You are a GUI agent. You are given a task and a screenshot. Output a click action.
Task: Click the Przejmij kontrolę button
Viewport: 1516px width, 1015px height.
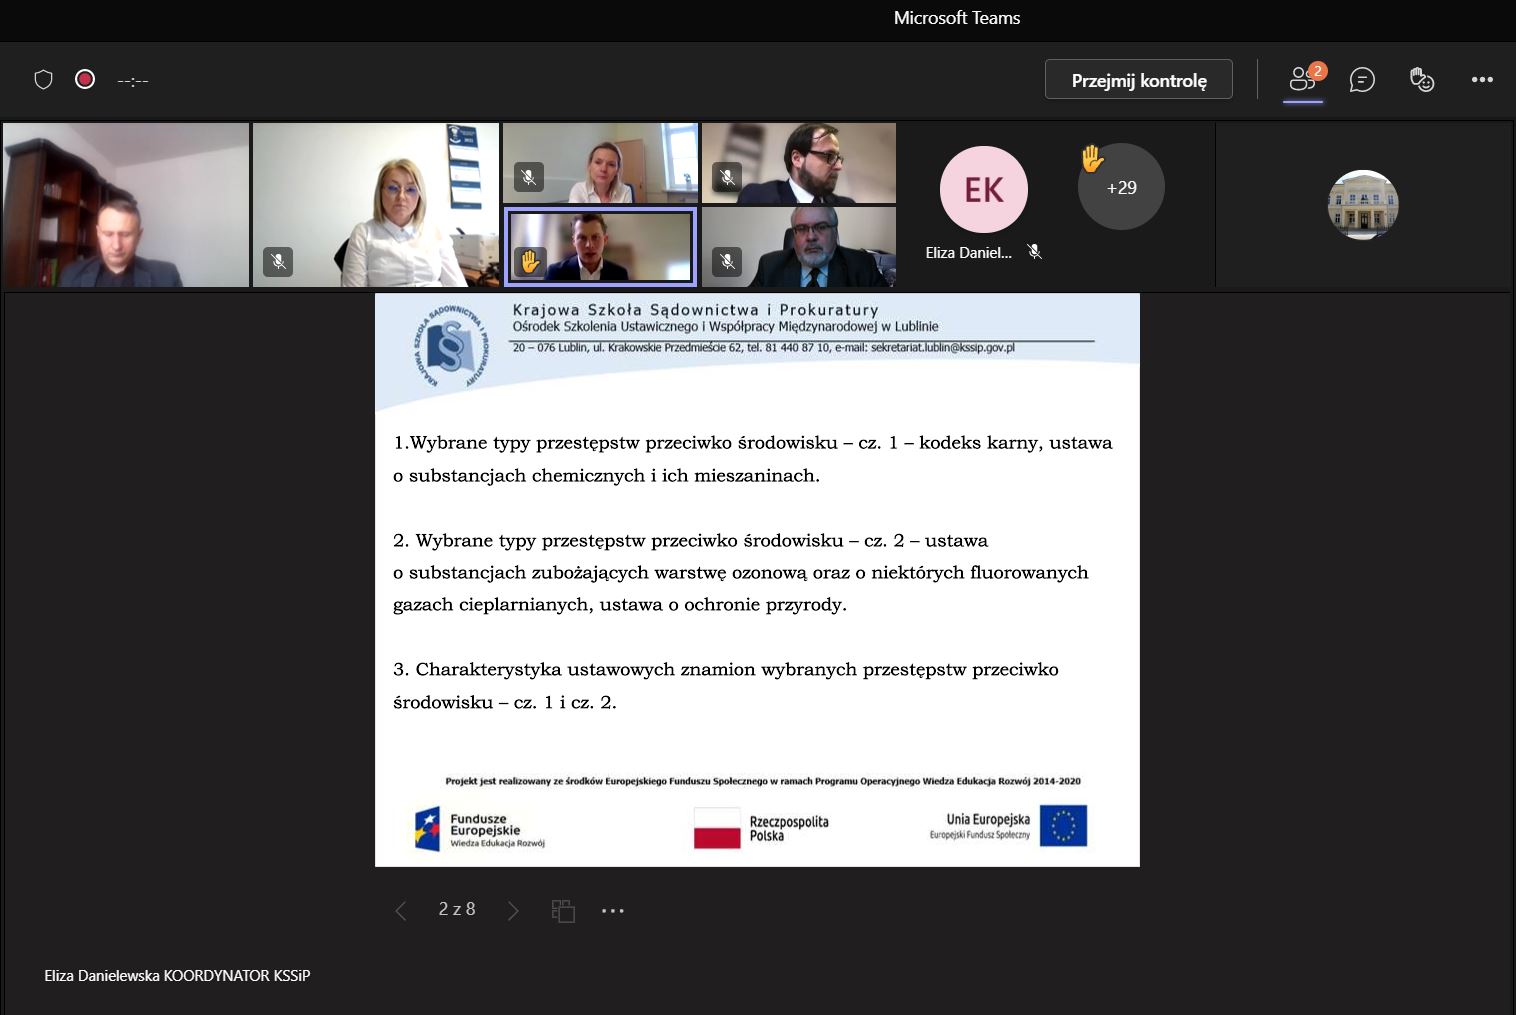tap(1139, 80)
